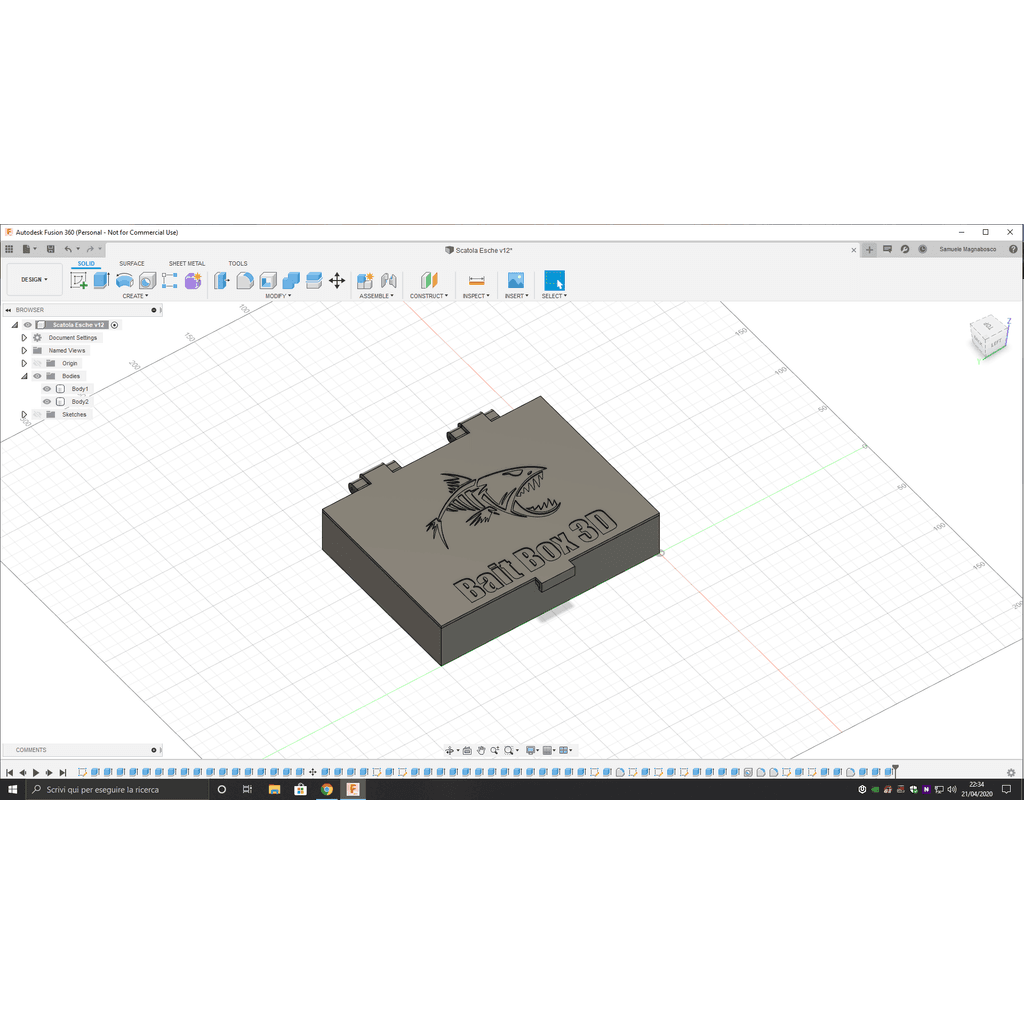Open the MODIFY dropdown menu
This screenshot has width=1024, height=1024.
pos(278,296)
